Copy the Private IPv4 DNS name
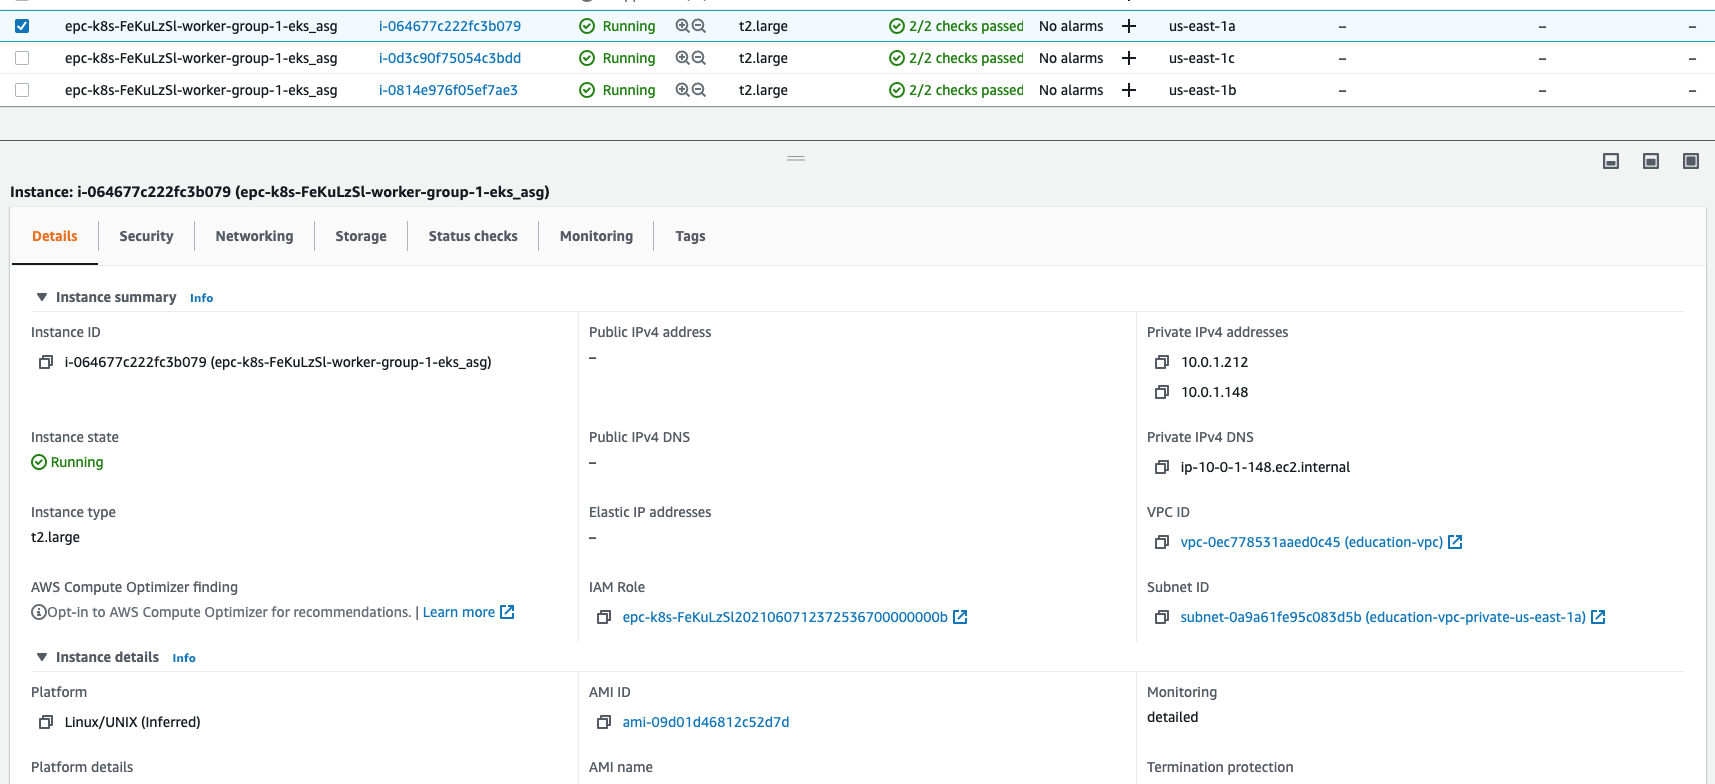This screenshot has height=784, width=1715. coord(1162,467)
